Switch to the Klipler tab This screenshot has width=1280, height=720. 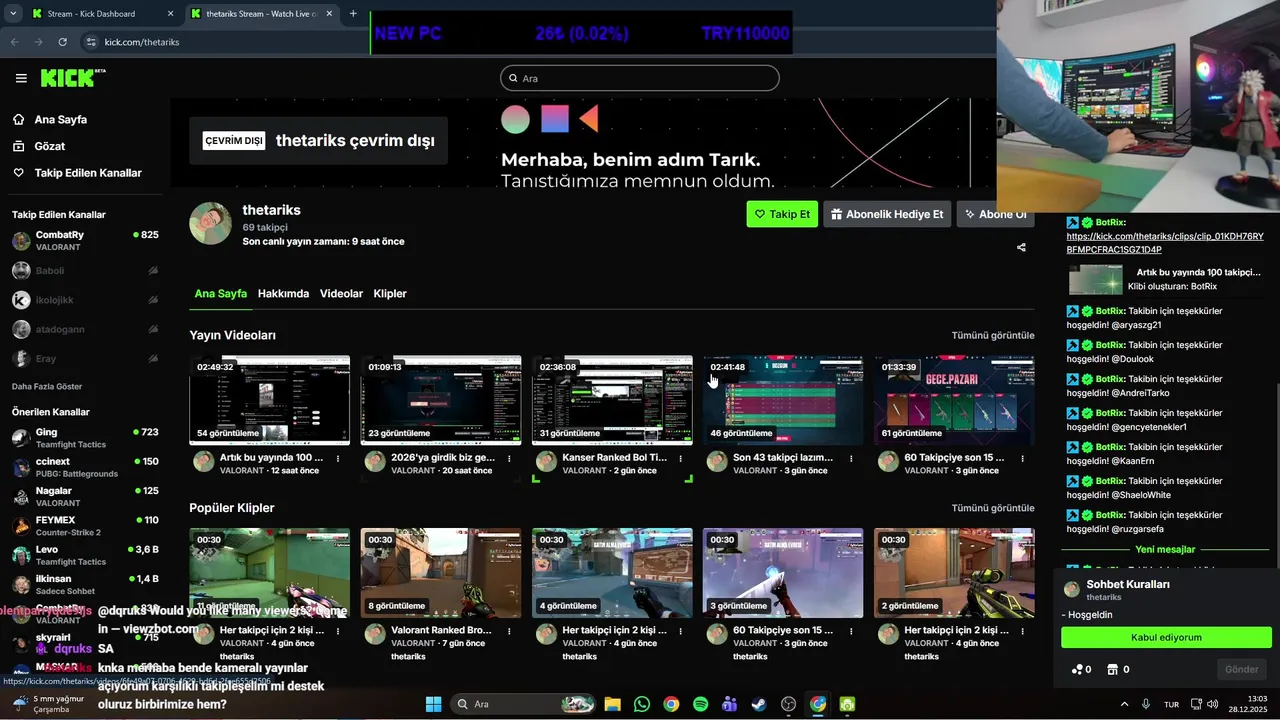[390, 293]
